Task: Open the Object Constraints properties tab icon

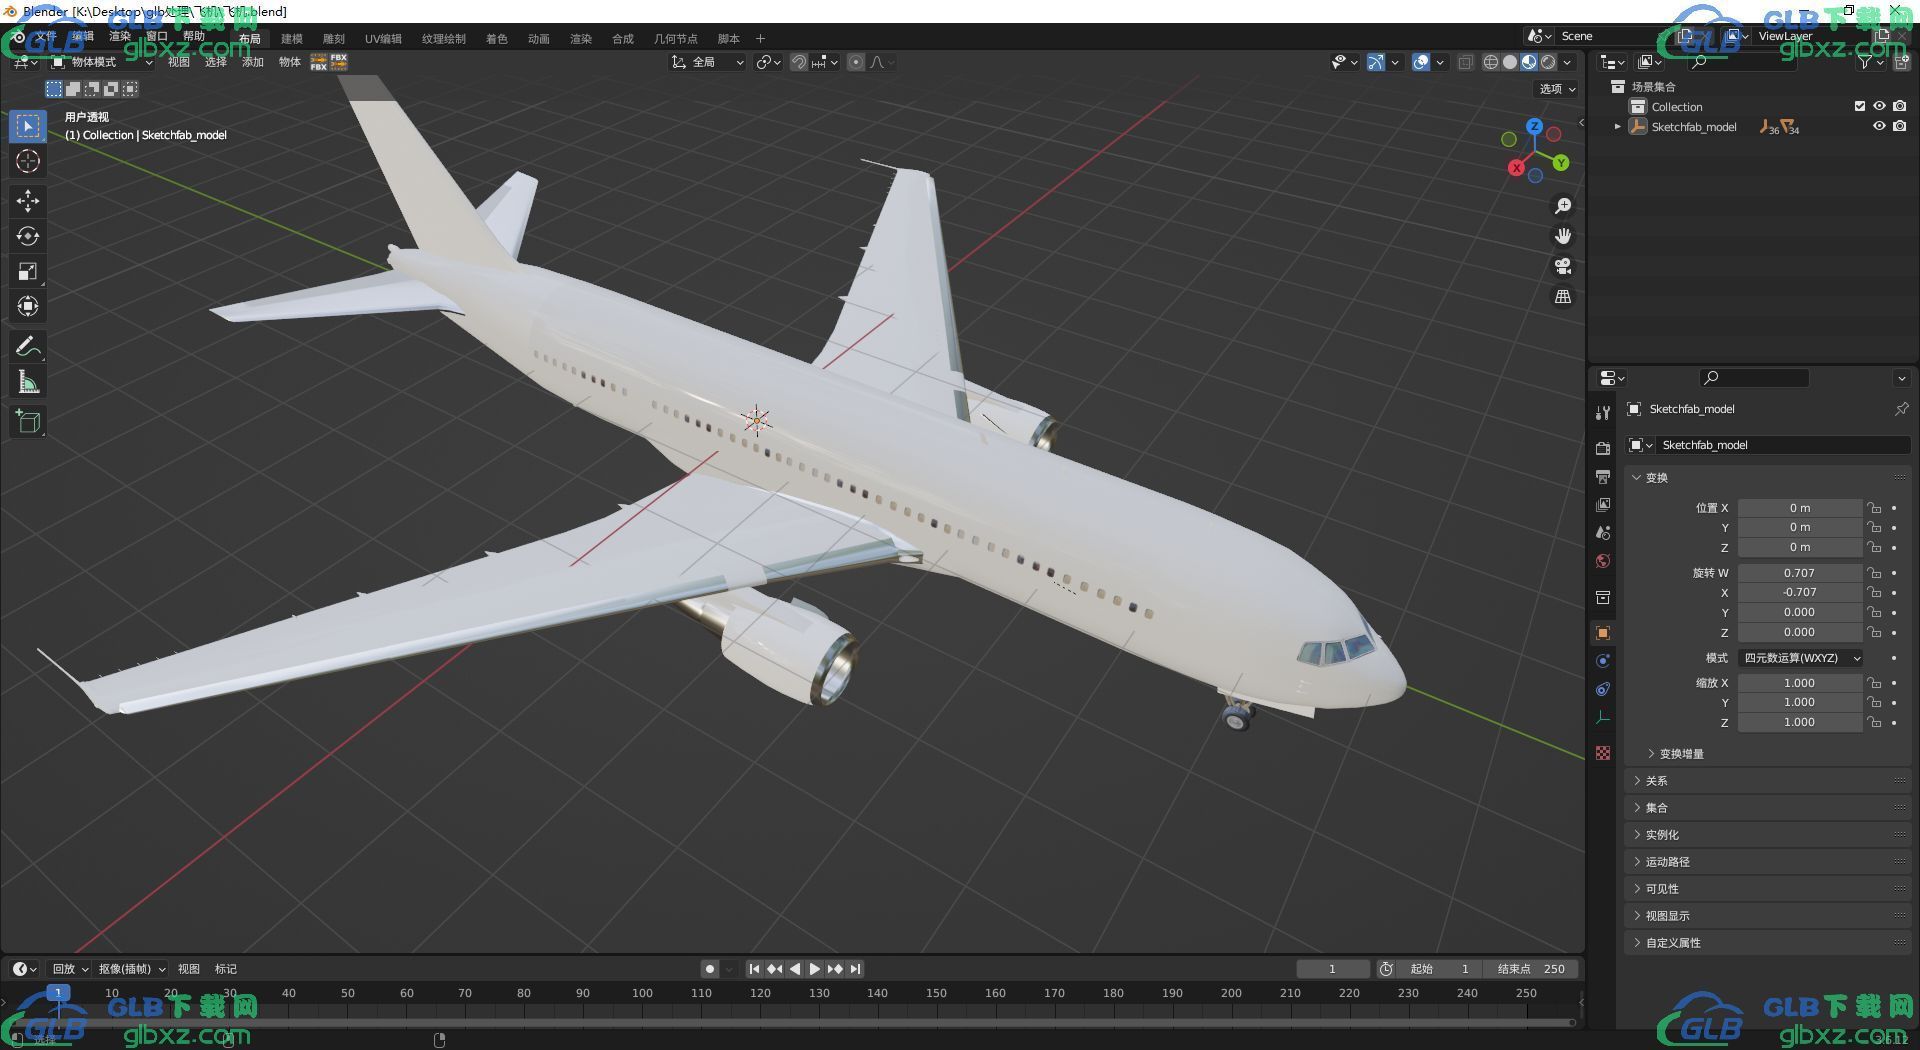Action: pyautogui.click(x=1603, y=689)
